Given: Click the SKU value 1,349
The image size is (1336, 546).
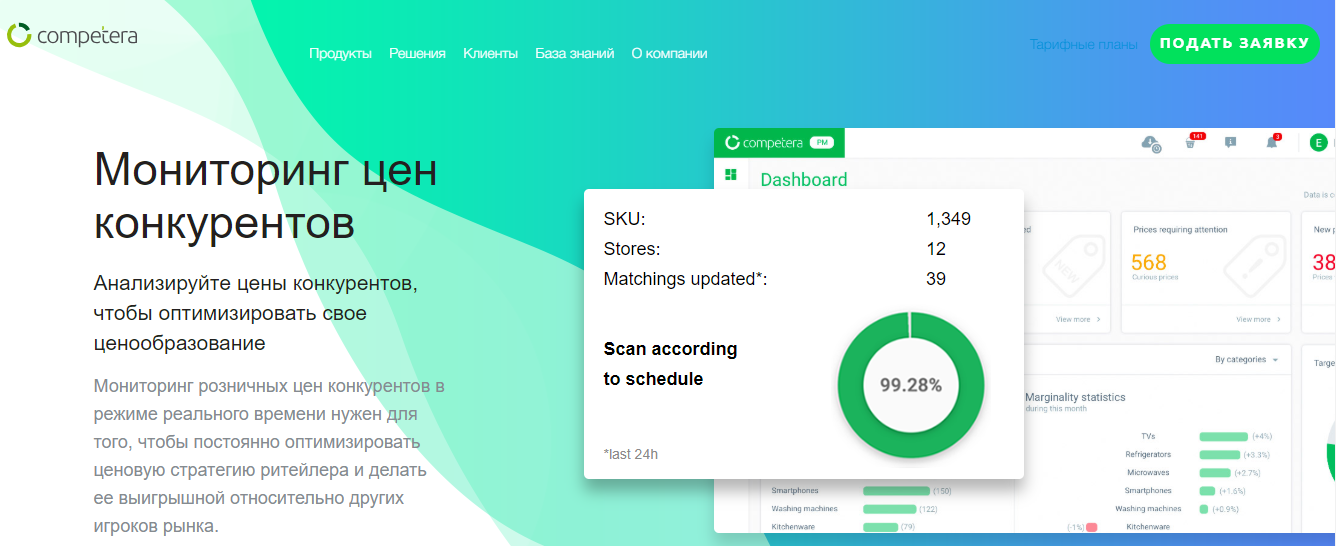Looking at the screenshot, I should coord(948,219).
